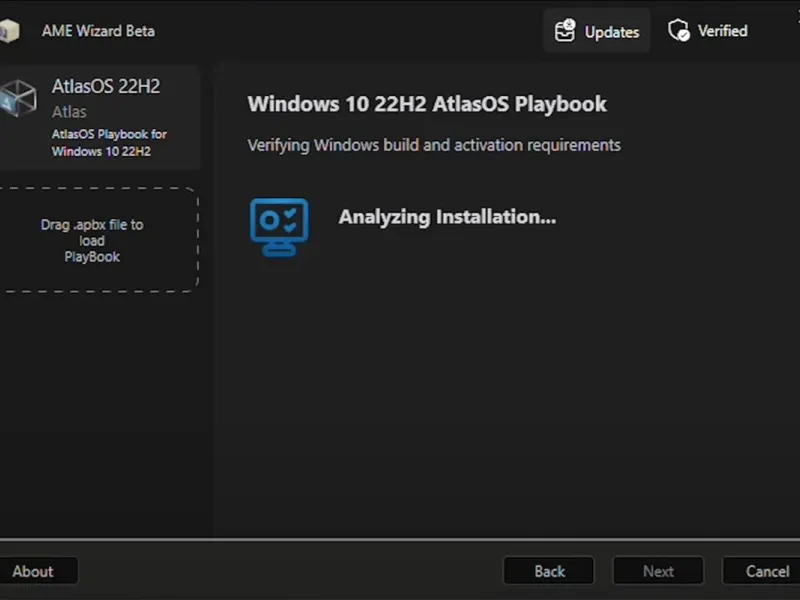This screenshot has height=600, width=800.
Task: Click the 'AtlasOS Playbook for Windows 10 22H2' description
Action: [109, 143]
